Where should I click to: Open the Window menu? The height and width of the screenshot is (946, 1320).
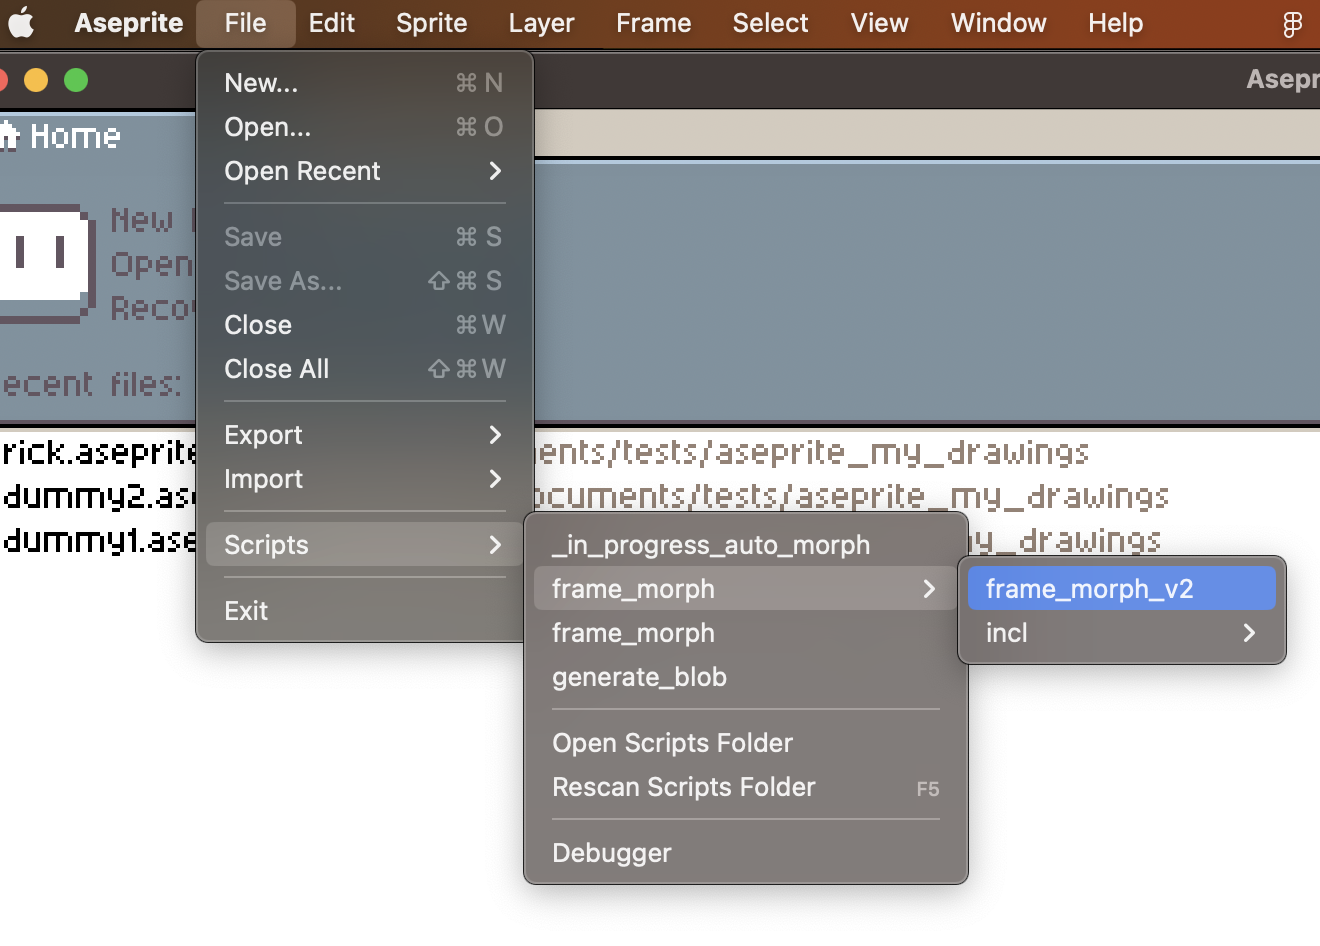[x=998, y=23]
